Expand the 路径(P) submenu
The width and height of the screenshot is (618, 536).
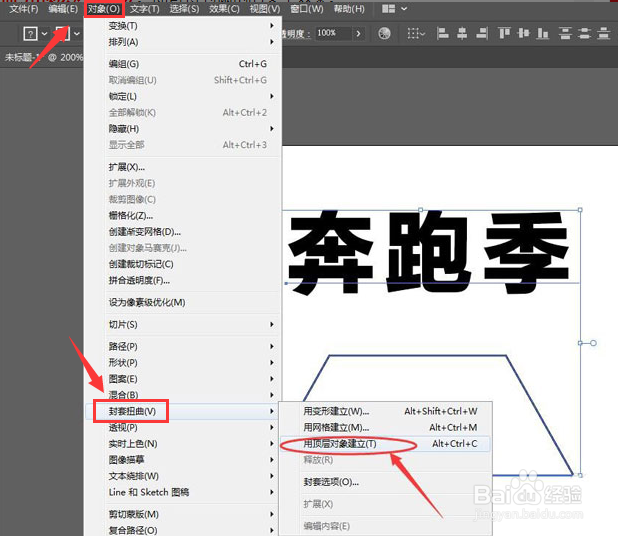pyautogui.click(x=183, y=346)
